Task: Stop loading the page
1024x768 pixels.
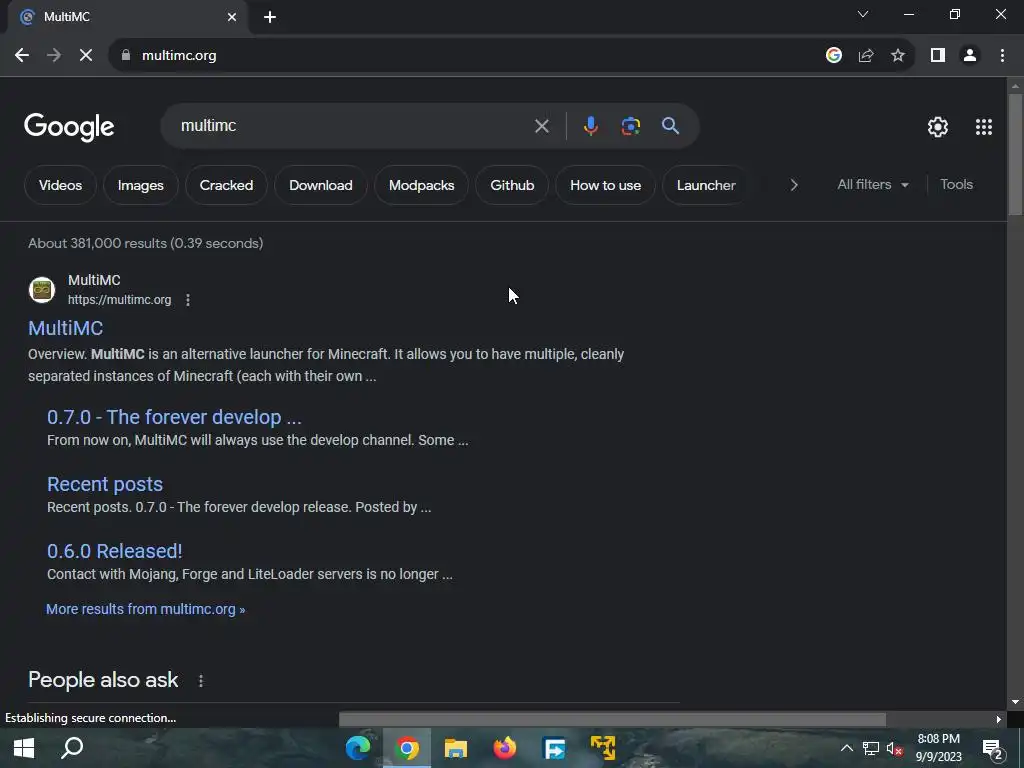Action: [x=86, y=56]
